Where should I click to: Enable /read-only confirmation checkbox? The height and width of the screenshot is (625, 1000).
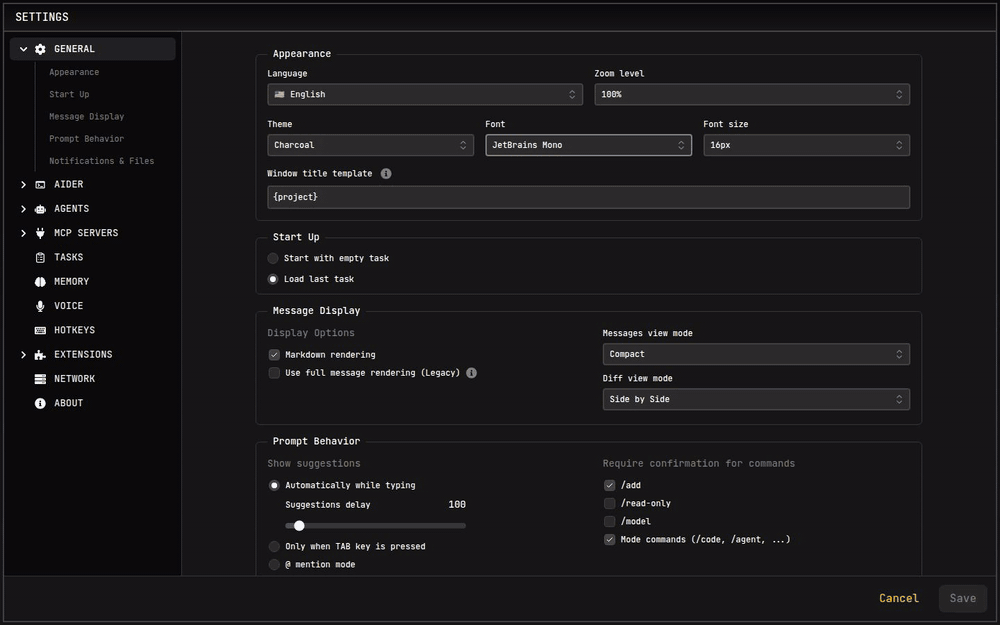point(610,503)
